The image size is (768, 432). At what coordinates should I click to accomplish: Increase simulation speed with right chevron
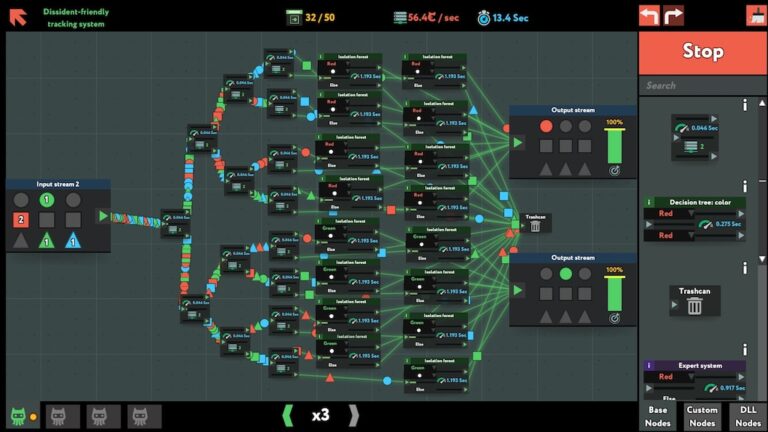(354, 416)
